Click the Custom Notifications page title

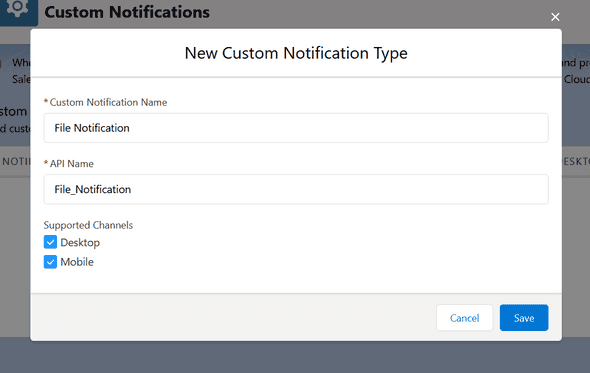pyautogui.click(x=127, y=12)
